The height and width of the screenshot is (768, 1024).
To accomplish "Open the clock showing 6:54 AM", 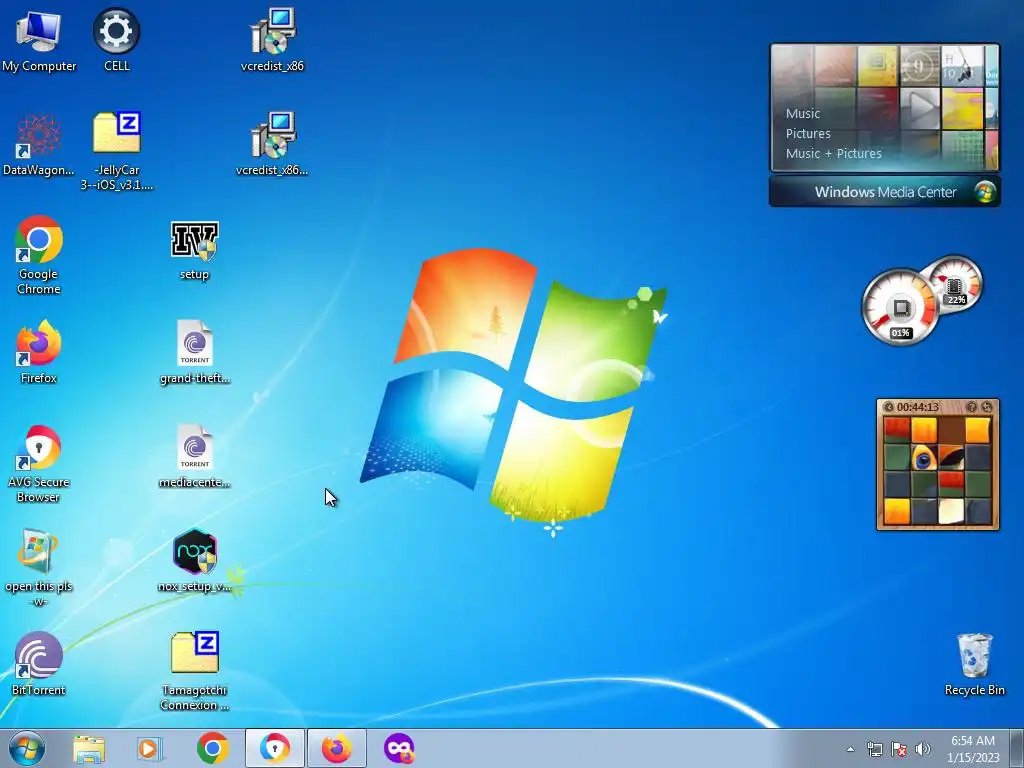I will 973,749.
